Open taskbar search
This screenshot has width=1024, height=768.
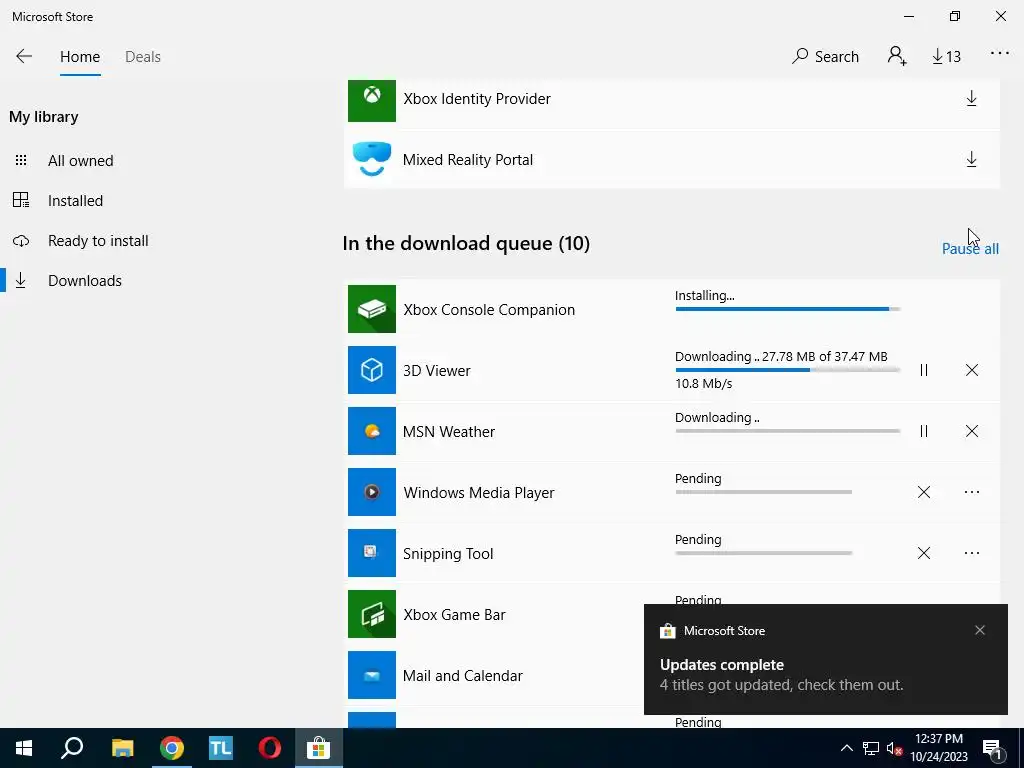pos(72,748)
